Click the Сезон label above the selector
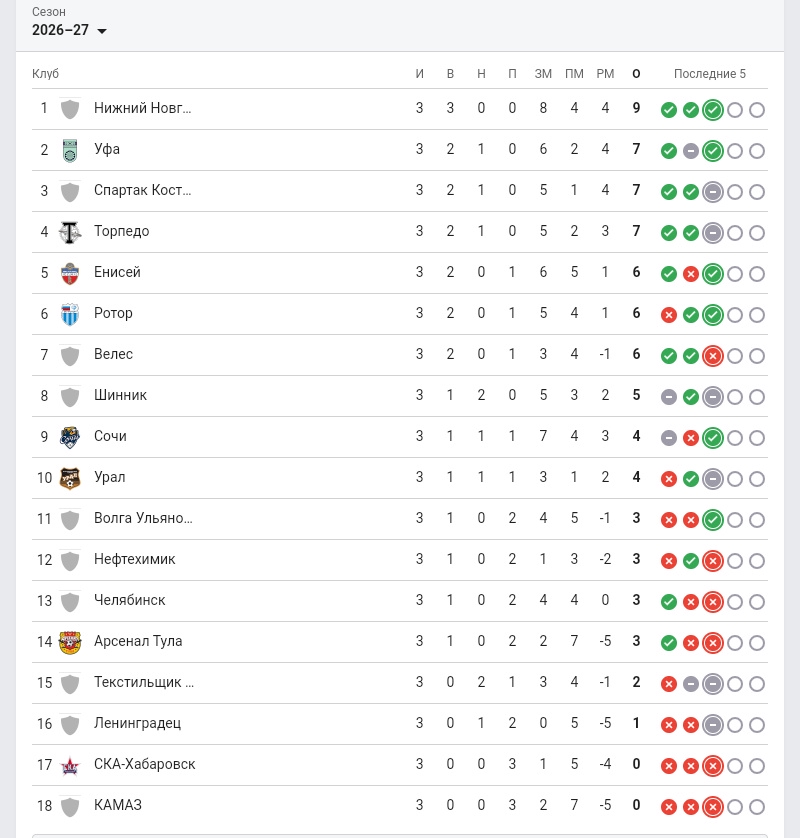This screenshot has width=800, height=838. click(x=49, y=12)
